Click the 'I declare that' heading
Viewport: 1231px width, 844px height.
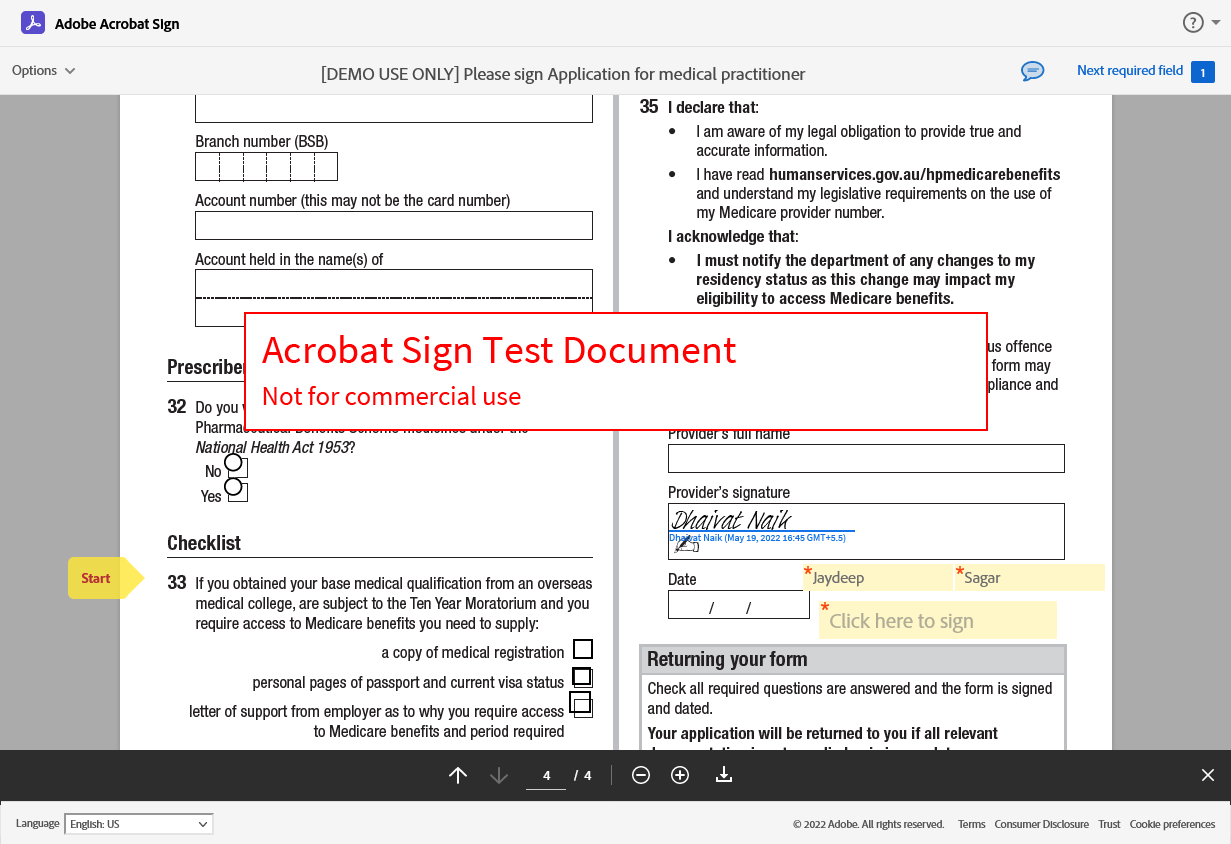click(x=713, y=107)
